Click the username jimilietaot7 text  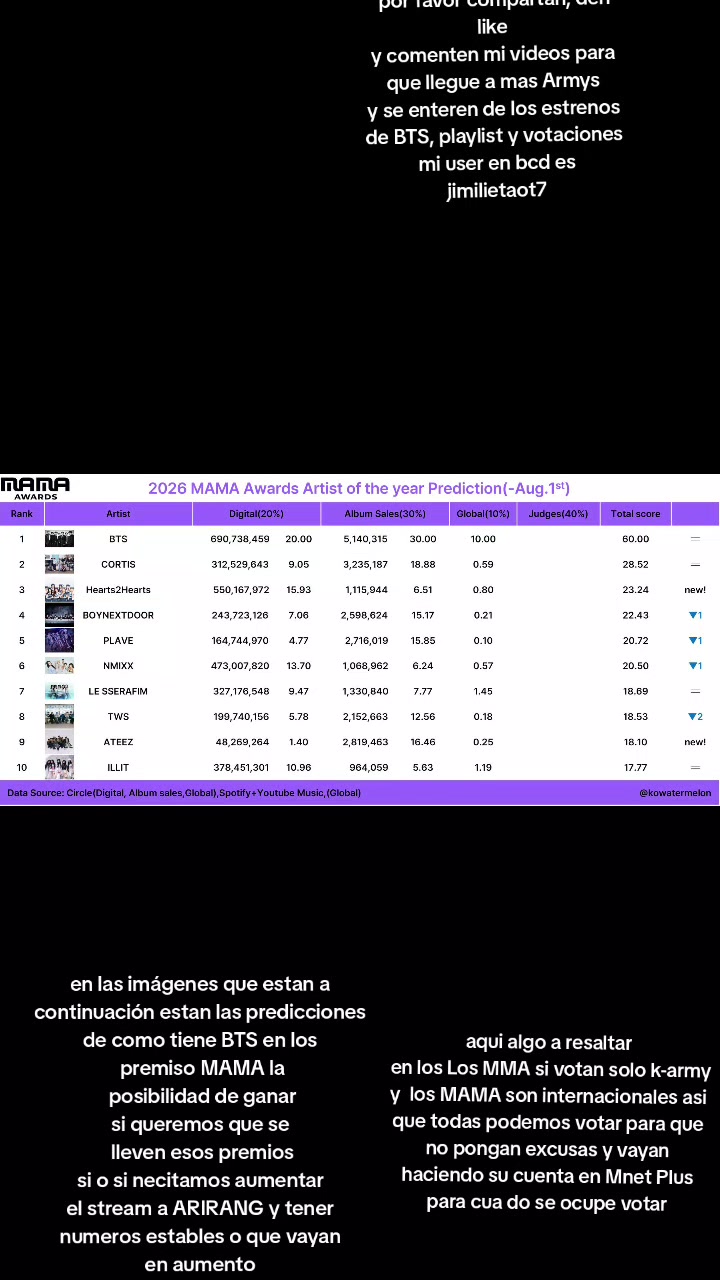click(496, 189)
